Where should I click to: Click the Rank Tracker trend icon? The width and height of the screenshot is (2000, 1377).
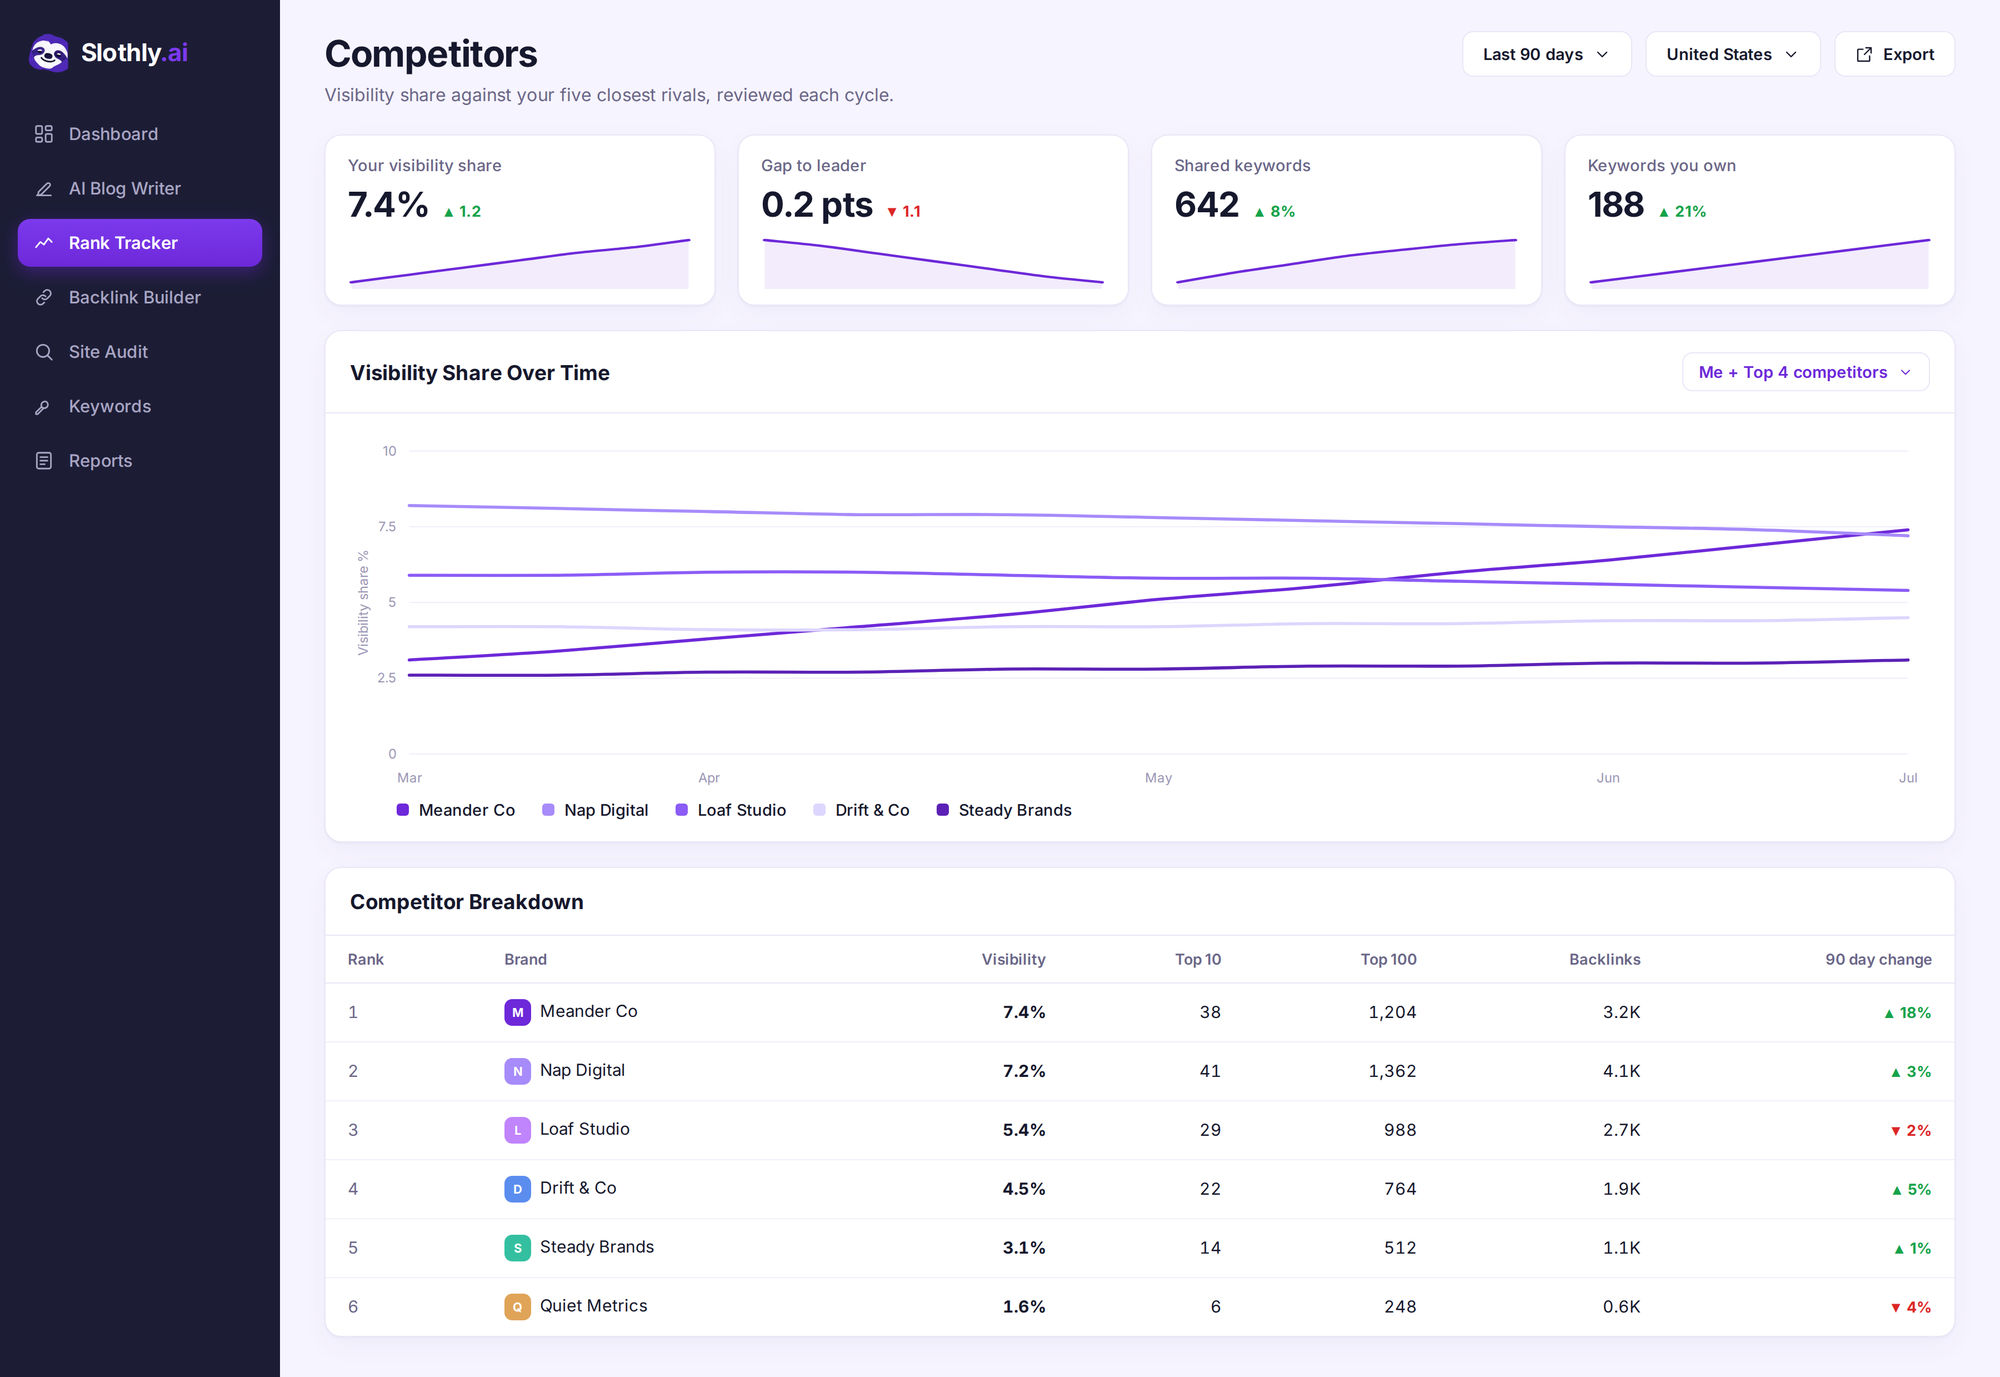pyautogui.click(x=44, y=243)
